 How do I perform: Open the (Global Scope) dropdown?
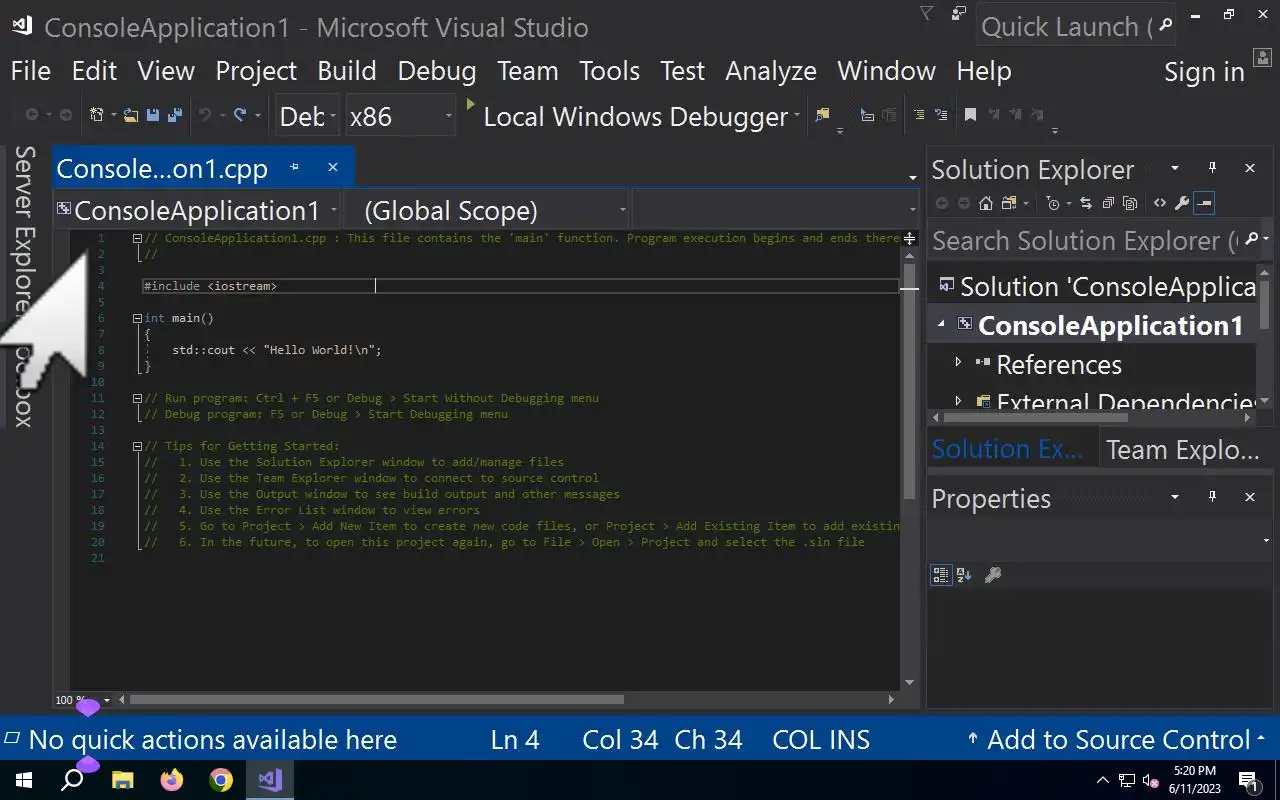pyautogui.click(x=487, y=210)
